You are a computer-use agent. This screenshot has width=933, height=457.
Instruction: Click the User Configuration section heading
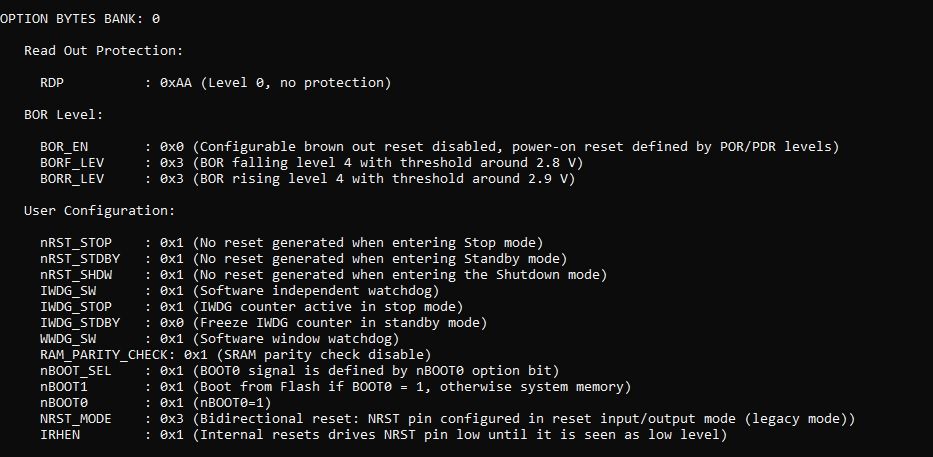tap(100, 210)
